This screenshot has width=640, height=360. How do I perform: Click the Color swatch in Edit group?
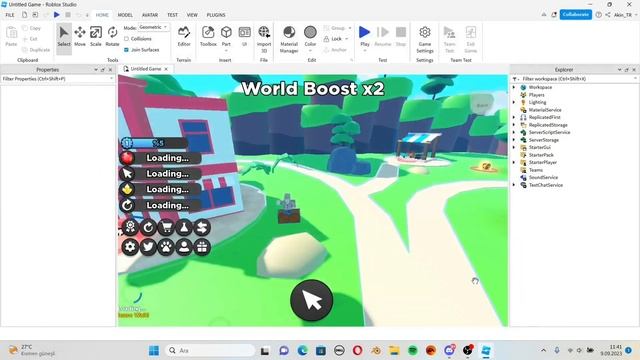point(310,32)
